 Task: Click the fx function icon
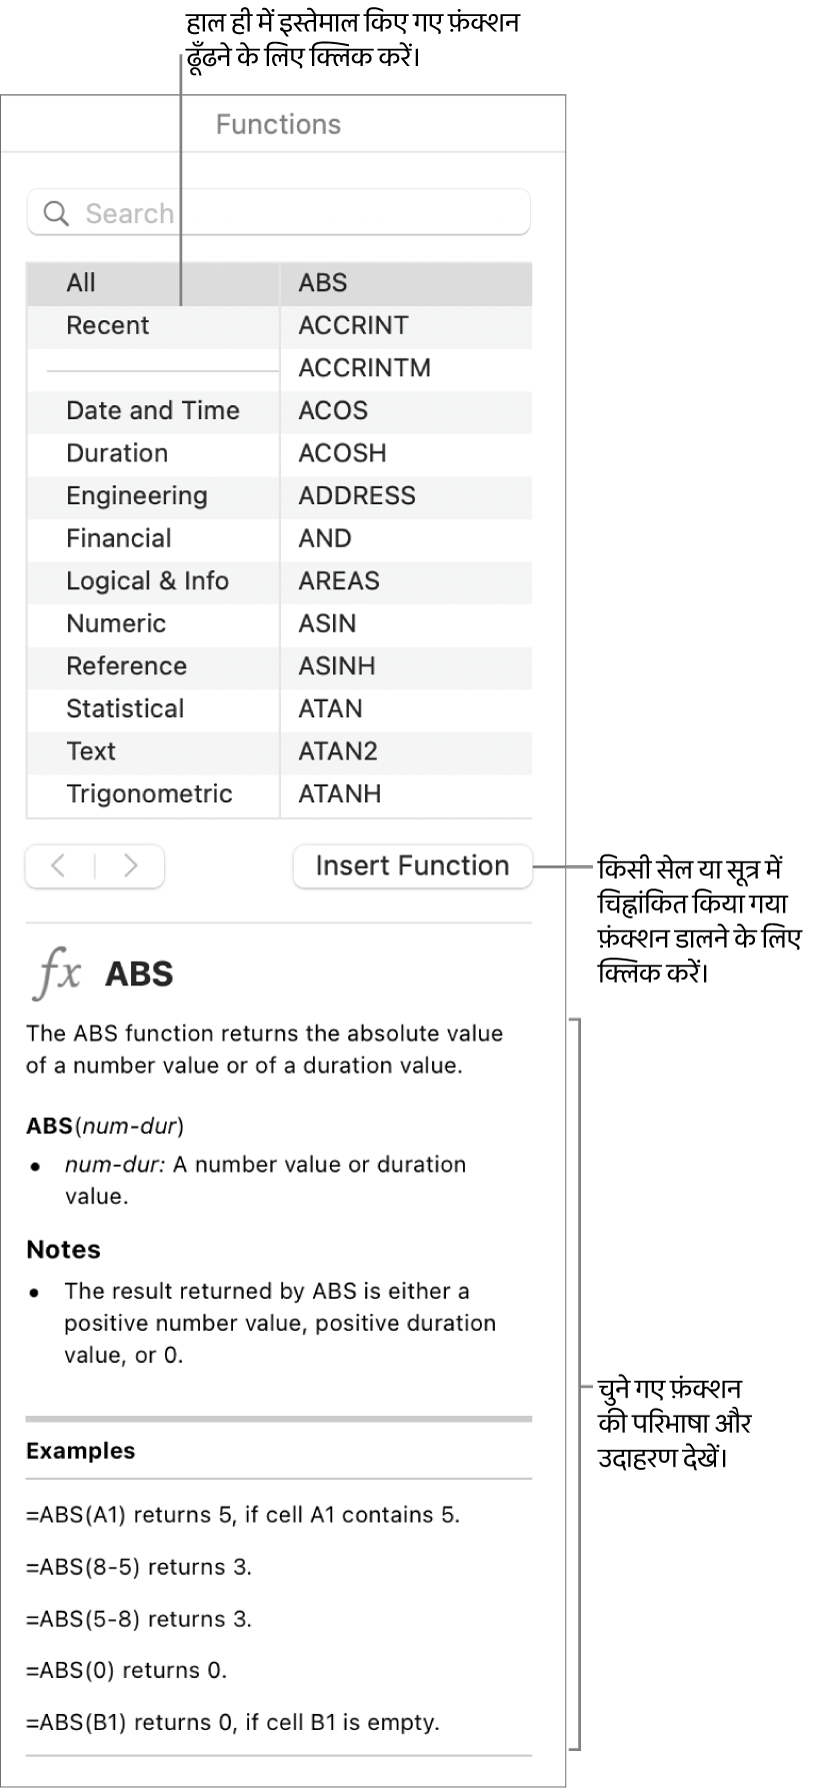pos(57,973)
